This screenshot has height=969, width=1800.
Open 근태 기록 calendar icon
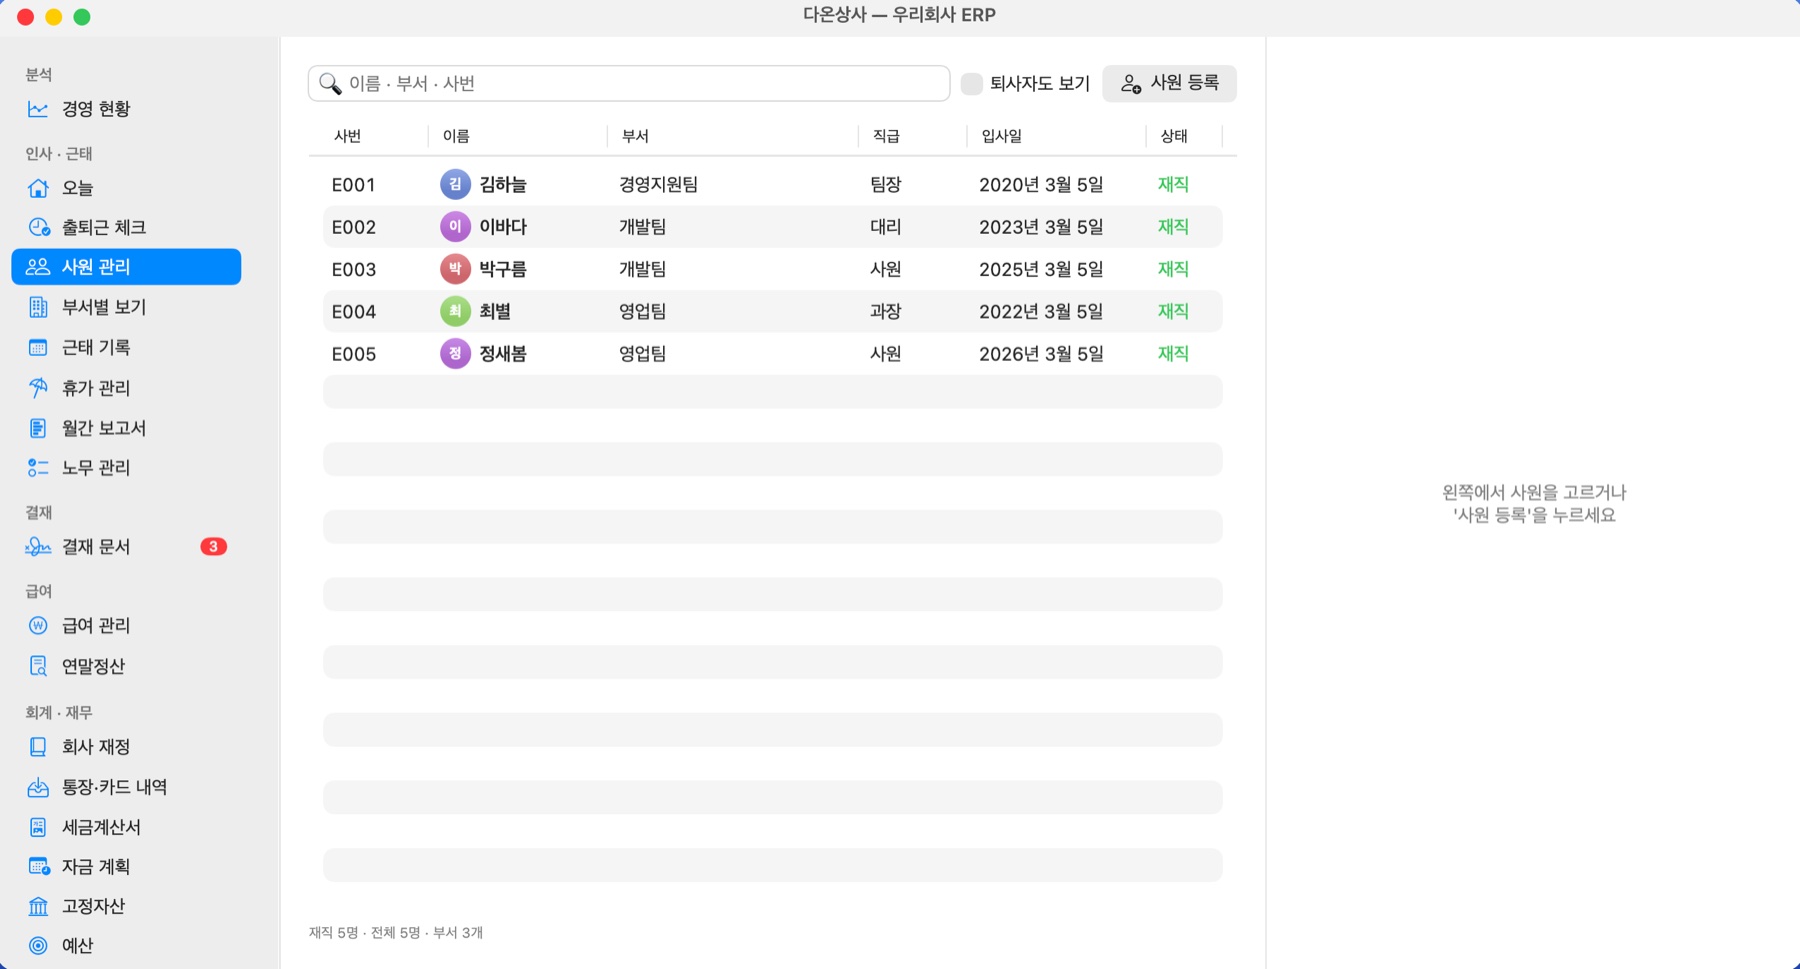tap(38, 347)
